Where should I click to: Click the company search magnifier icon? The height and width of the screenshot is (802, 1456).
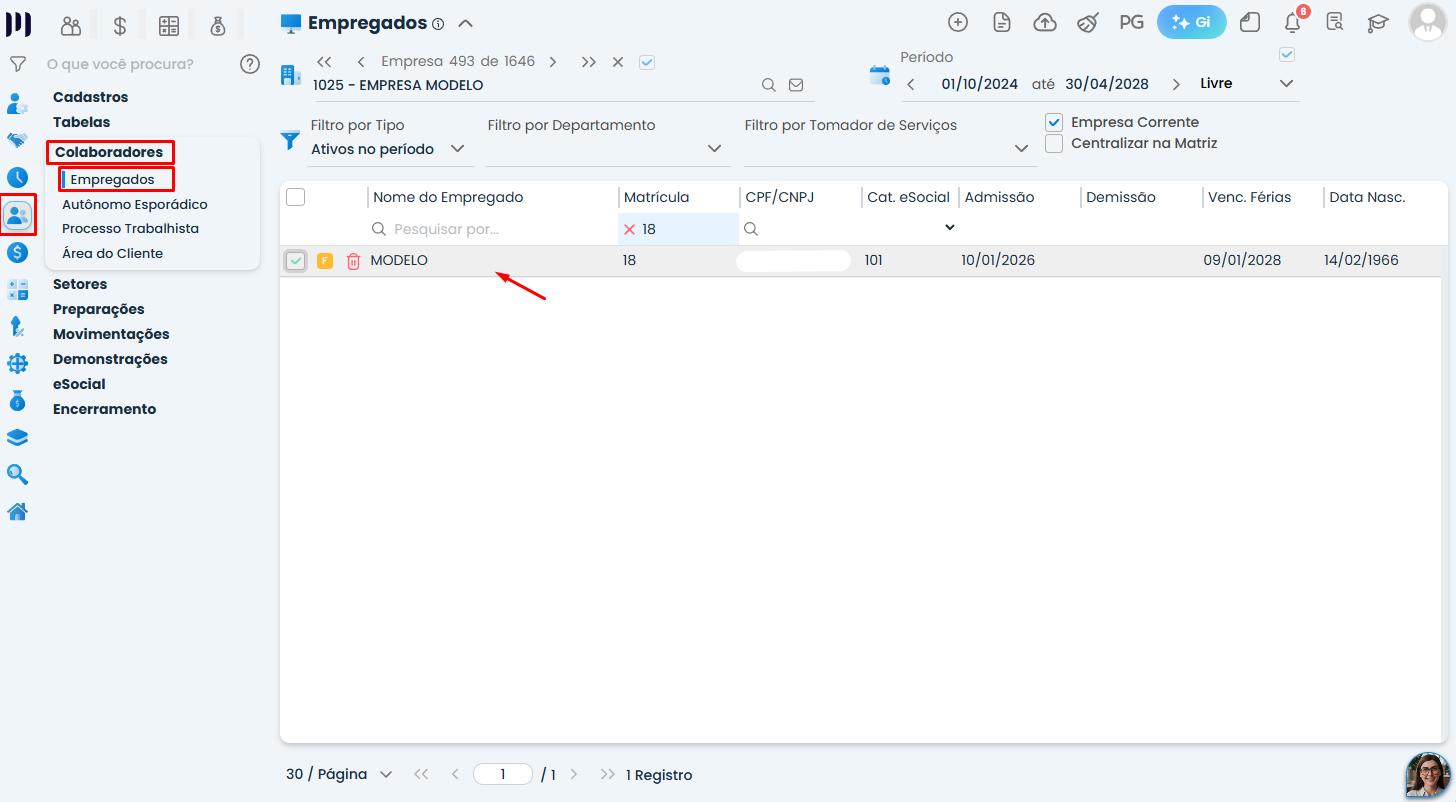[769, 85]
